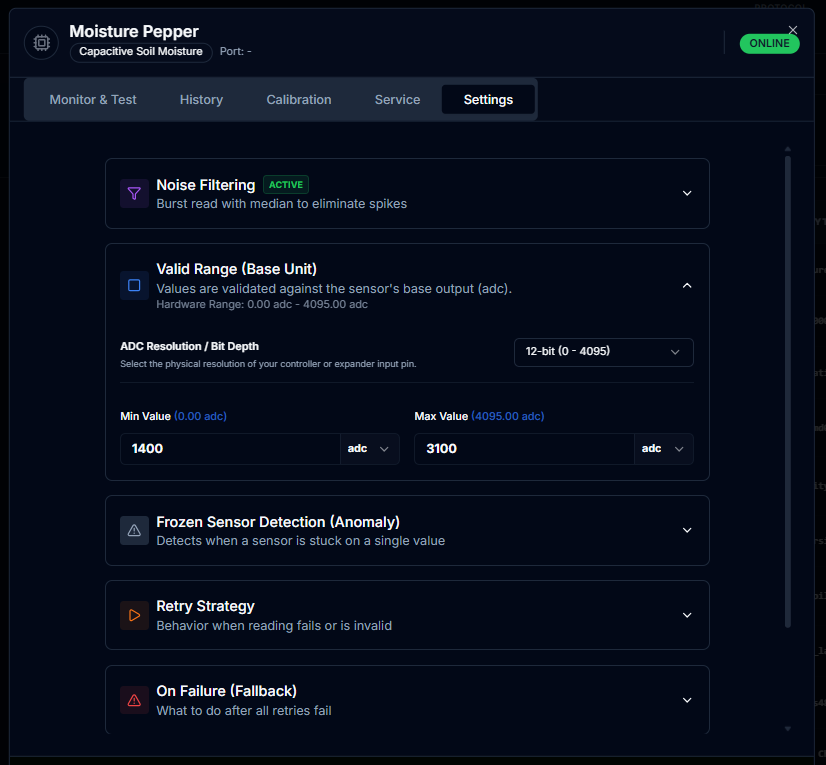Screen dimensions: 826x765
Task: Collapse the Valid Range section
Action: tap(687, 286)
